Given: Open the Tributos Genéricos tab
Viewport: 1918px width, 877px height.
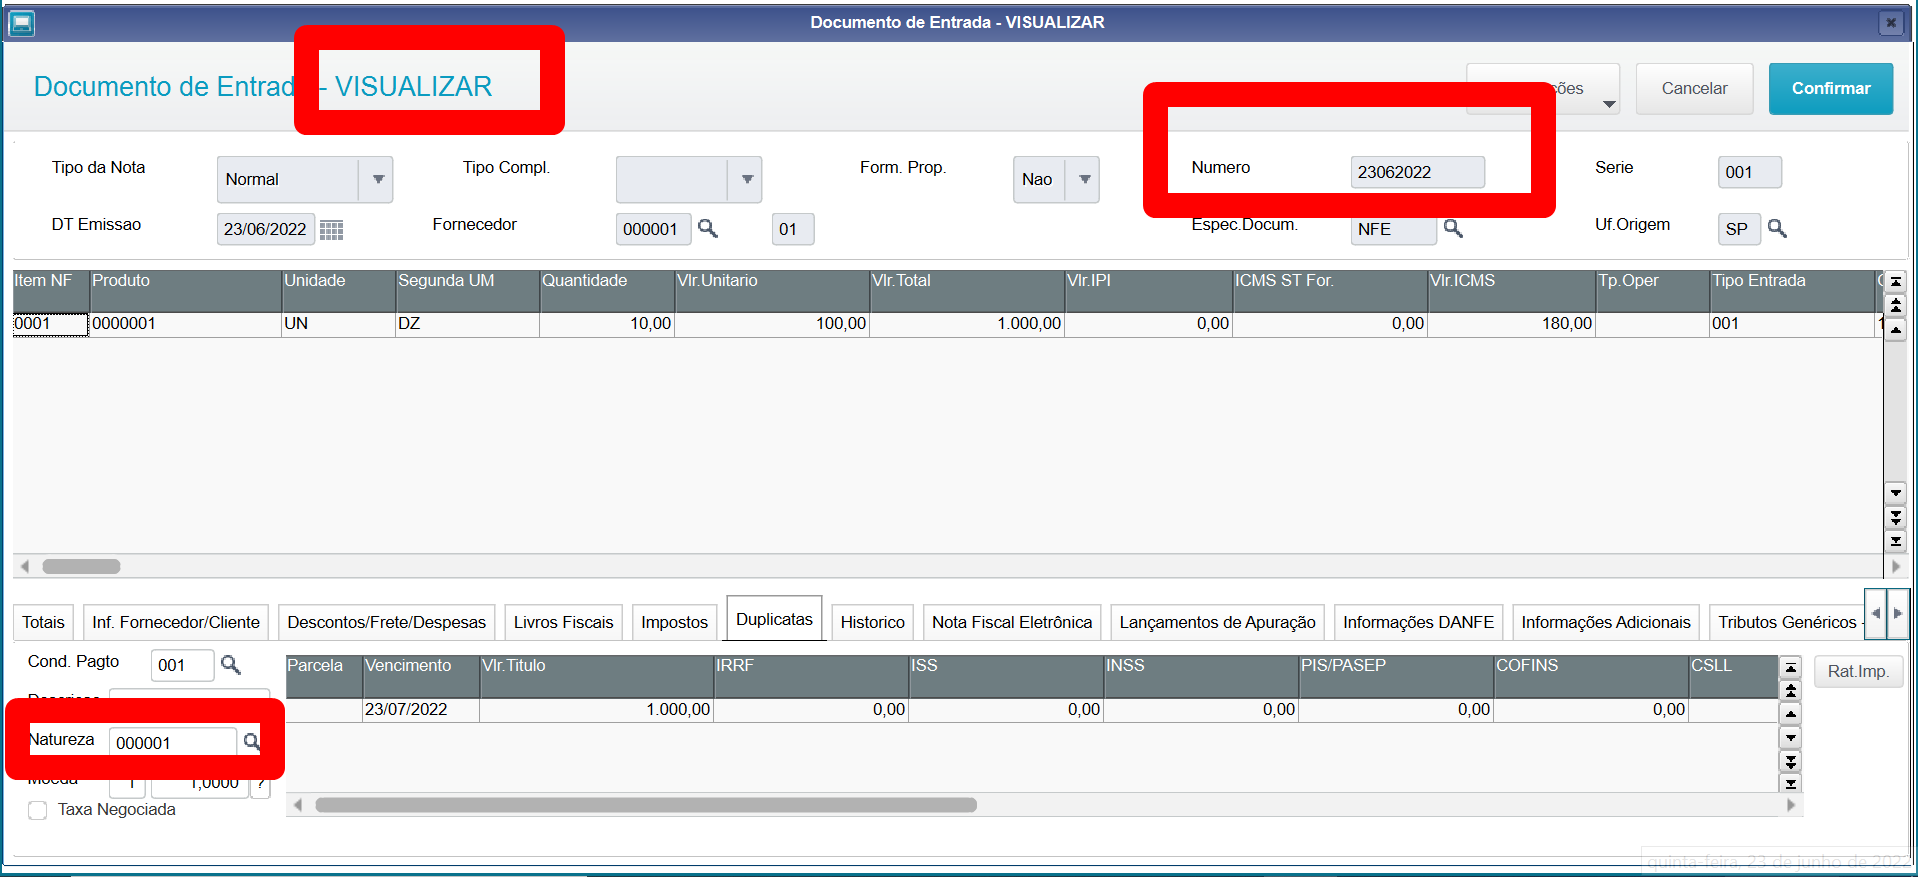Looking at the screenshot, I should coord(1787,622).
